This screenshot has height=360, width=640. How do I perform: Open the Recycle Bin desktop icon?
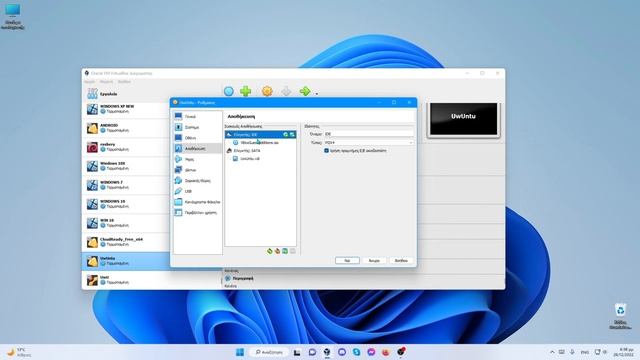(620, 316)
